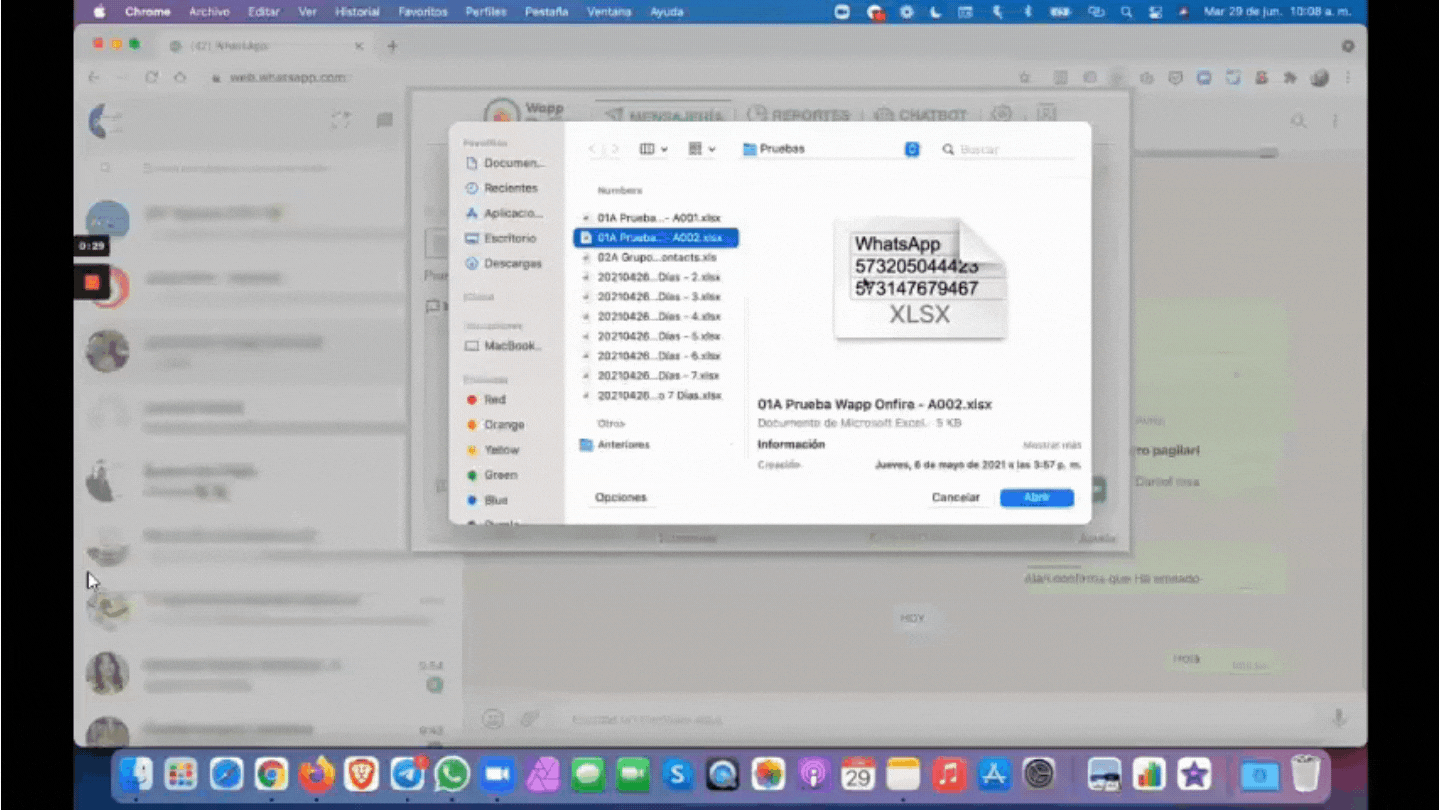Select file 01A Prueba...- A002.xlsx
Viewport: 1440px width, 810px height.
[x=656, y=238]
